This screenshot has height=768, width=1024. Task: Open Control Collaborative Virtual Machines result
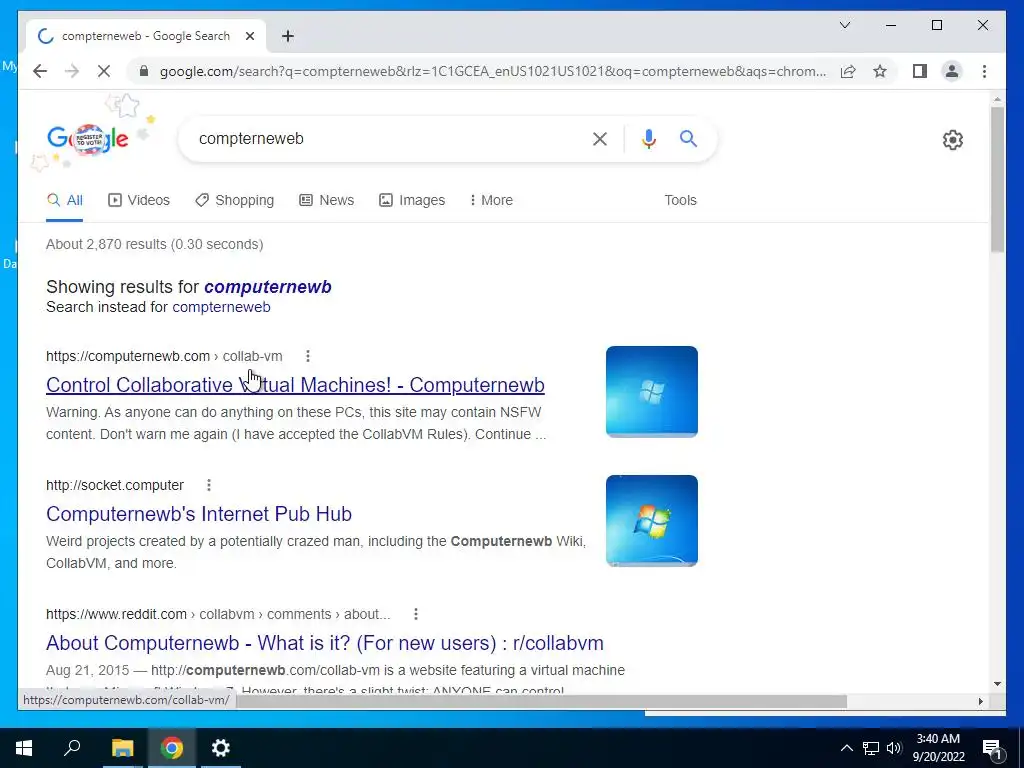click(295, 385)
